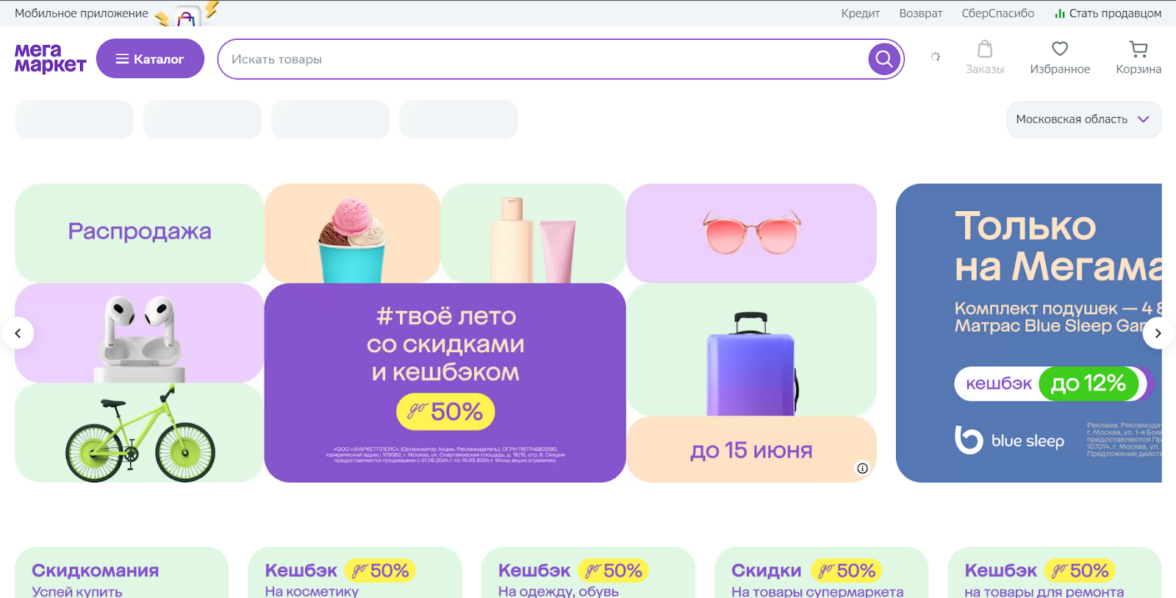Image resolution: width=1176 pixels, height=598 pixels.
Task: Focus the Искать товары search field
Action: pos(540,59)
